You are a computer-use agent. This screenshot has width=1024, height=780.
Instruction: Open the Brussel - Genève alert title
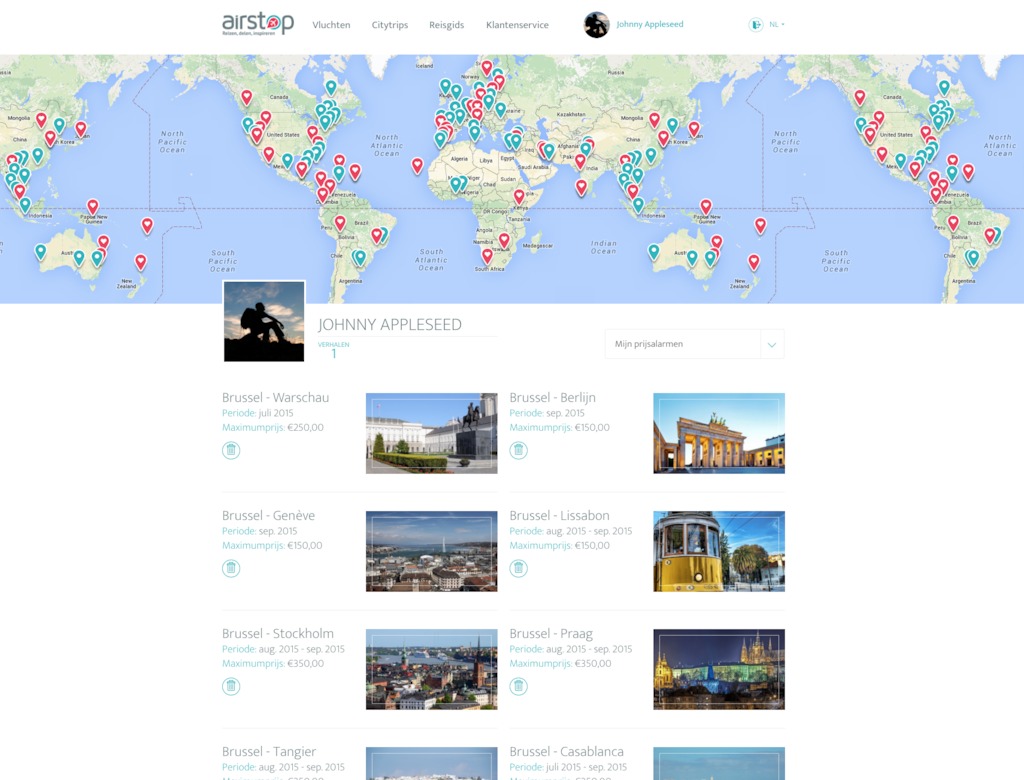(x=268, y=515)
